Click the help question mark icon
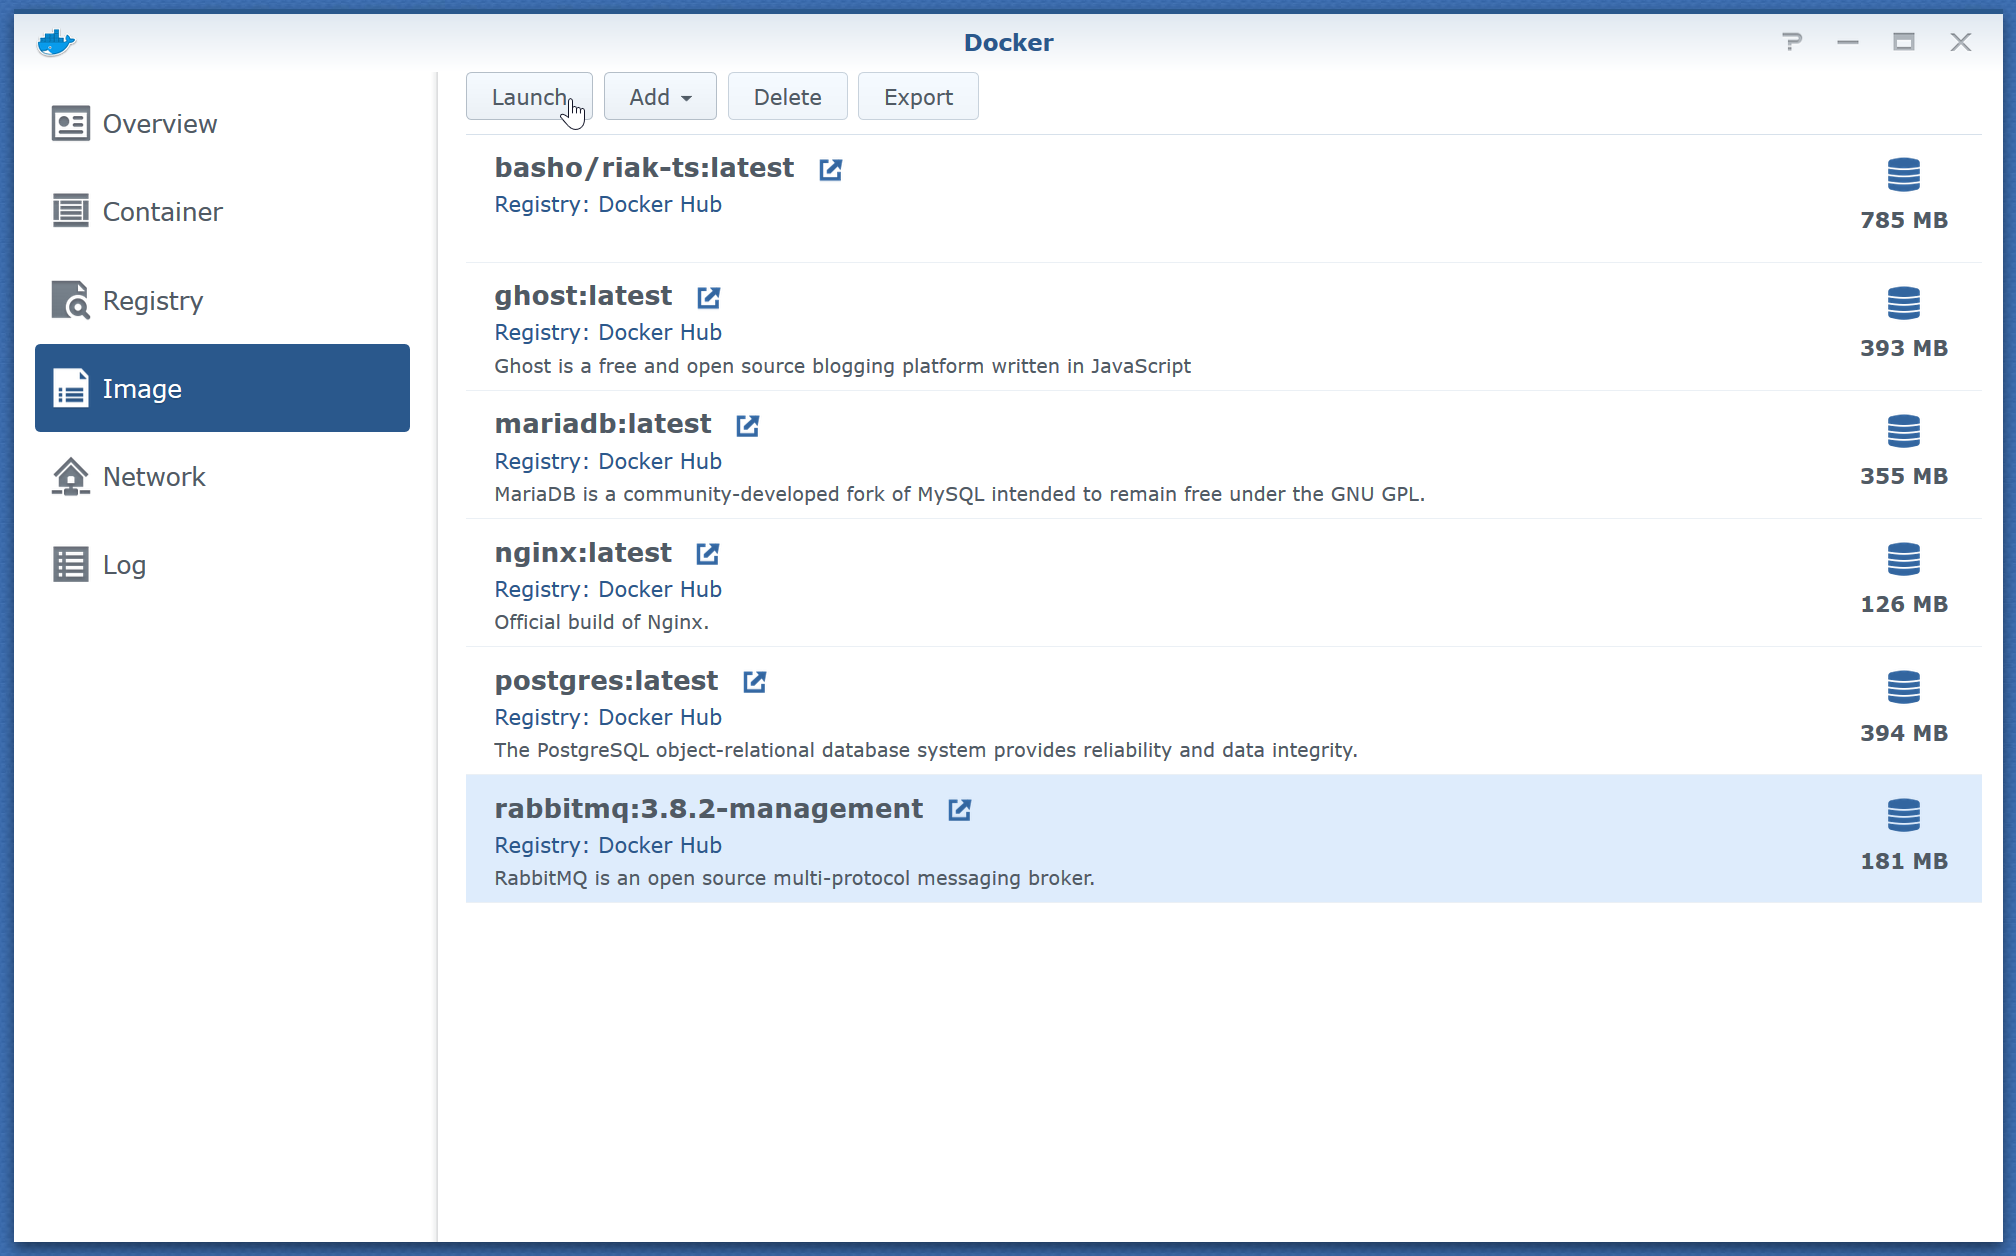The image size is (2016, 1256). 1792,42
